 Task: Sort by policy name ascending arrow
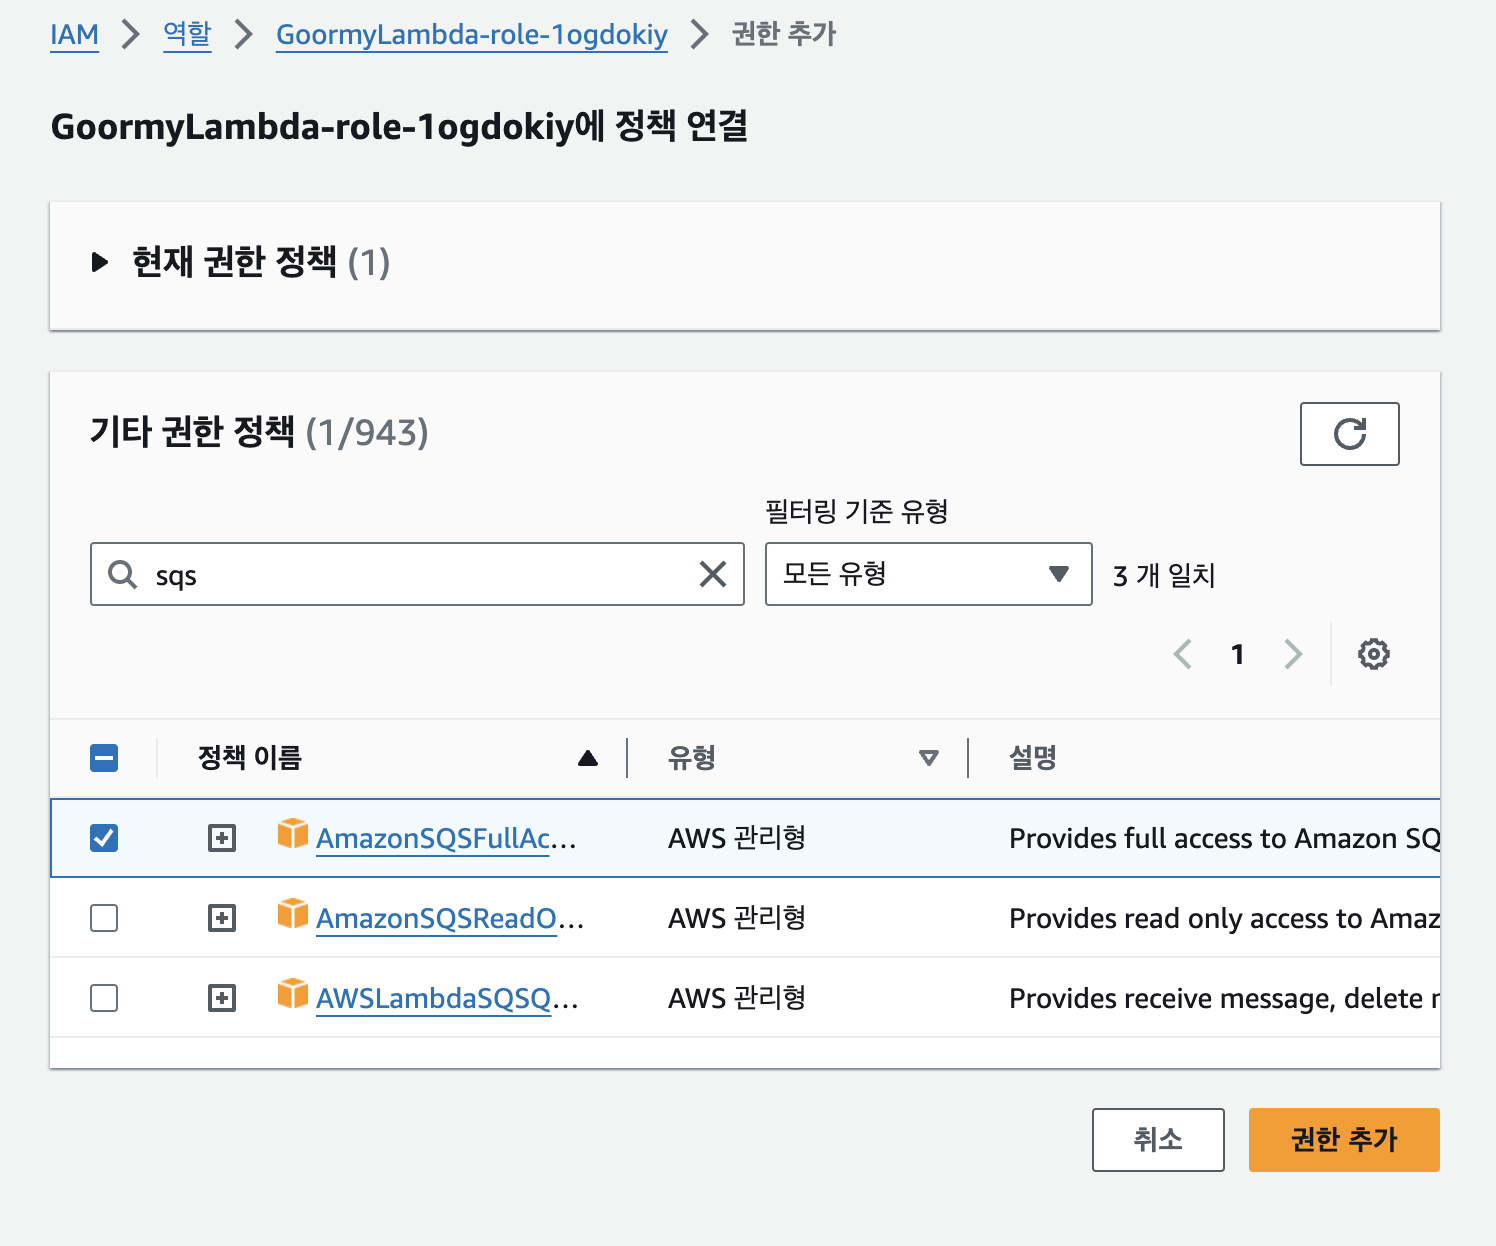588,758
